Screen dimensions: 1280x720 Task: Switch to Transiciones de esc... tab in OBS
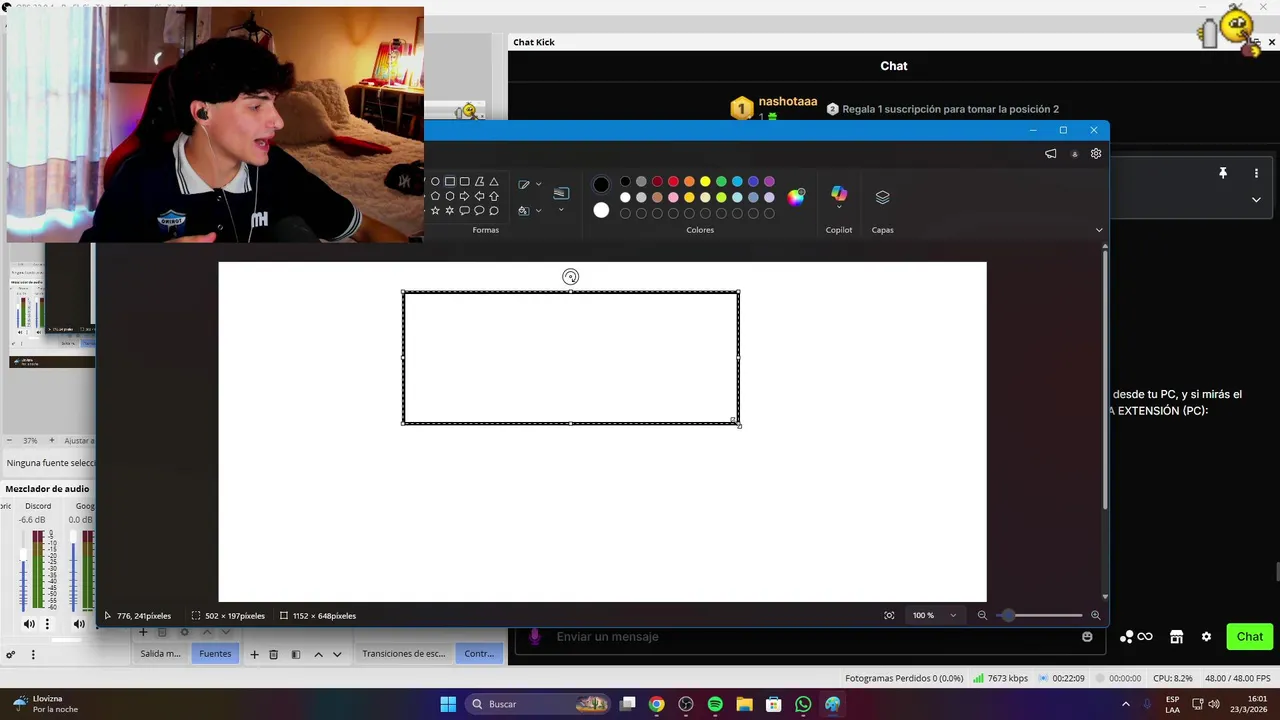coord(404,654)
